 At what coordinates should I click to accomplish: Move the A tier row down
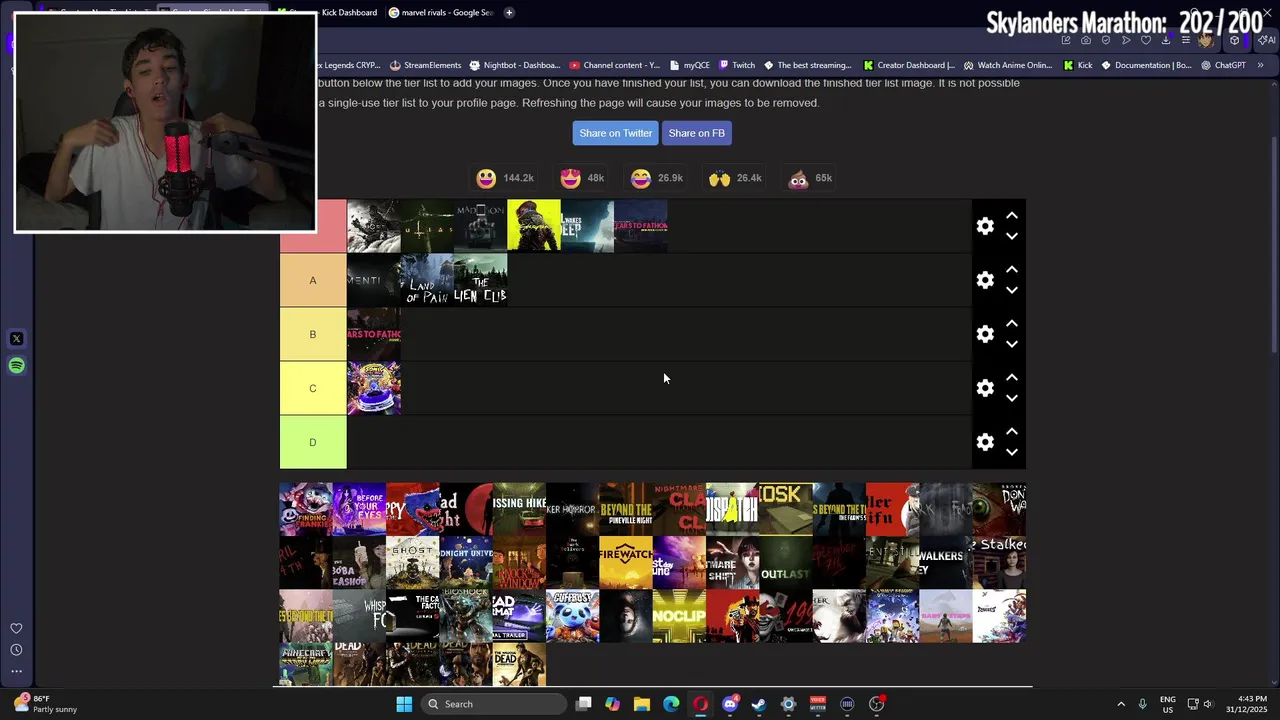[x=1012, y=290]
